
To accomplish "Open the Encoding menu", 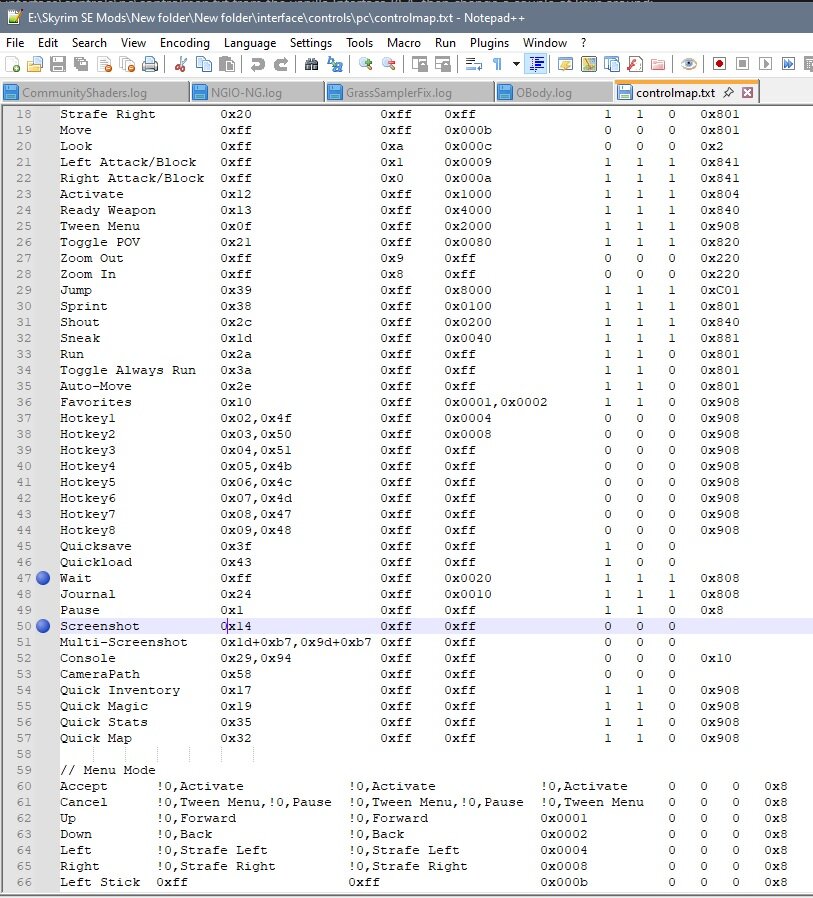I will (185, 43).
